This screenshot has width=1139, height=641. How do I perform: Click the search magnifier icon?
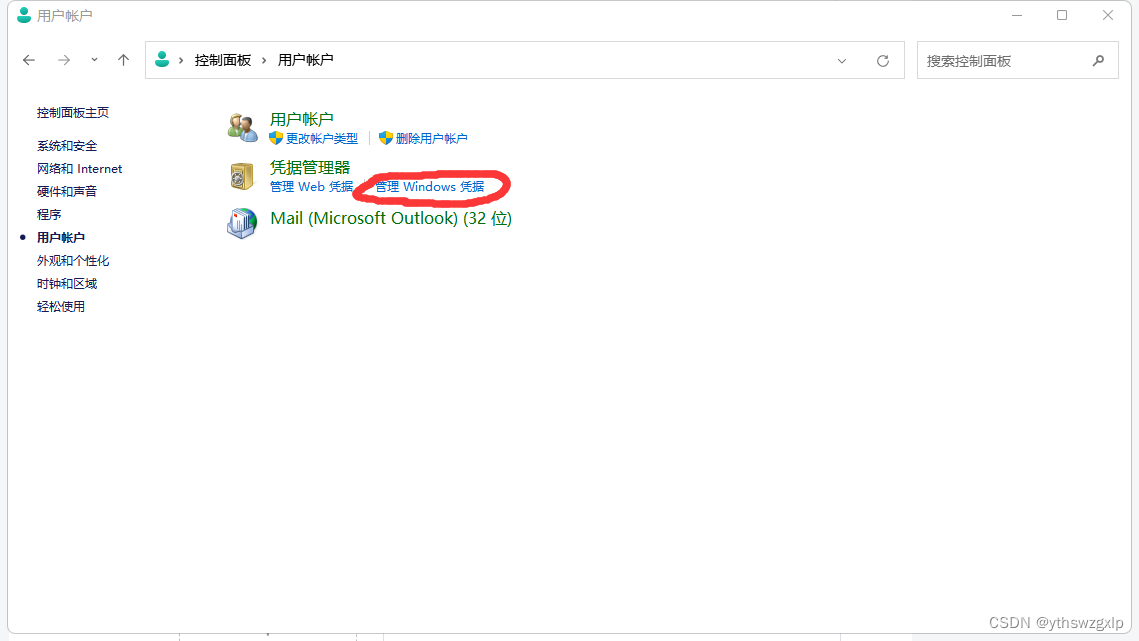[1098, 61]
